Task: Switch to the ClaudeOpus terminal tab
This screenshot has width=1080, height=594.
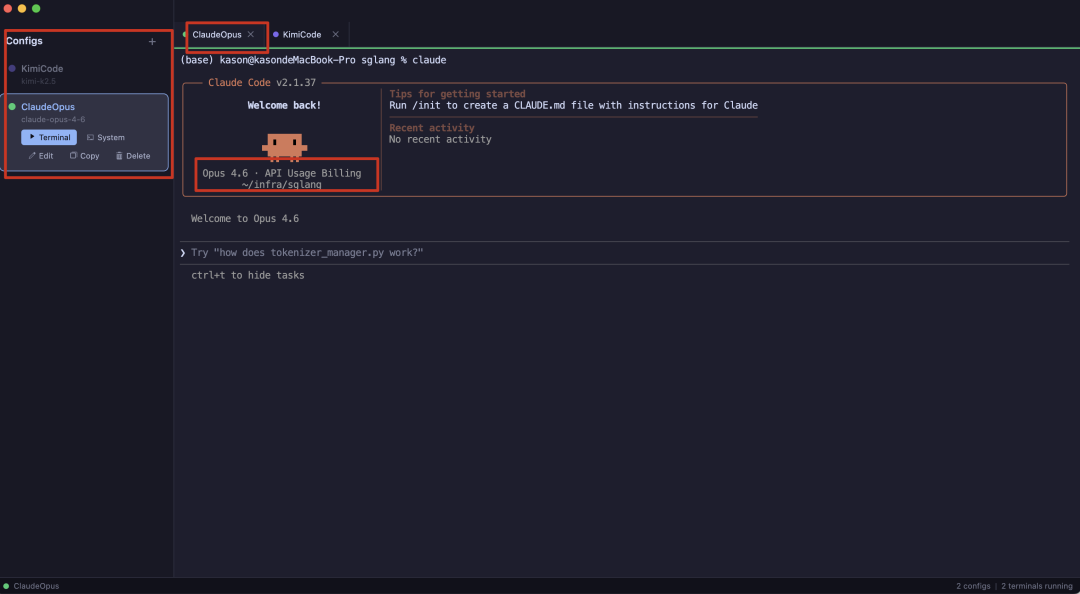Action: click(218, 34)
